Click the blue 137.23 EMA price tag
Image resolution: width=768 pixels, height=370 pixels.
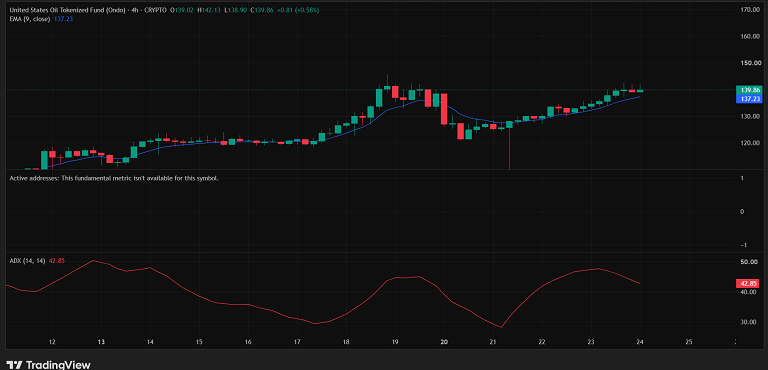coord(748,99)
